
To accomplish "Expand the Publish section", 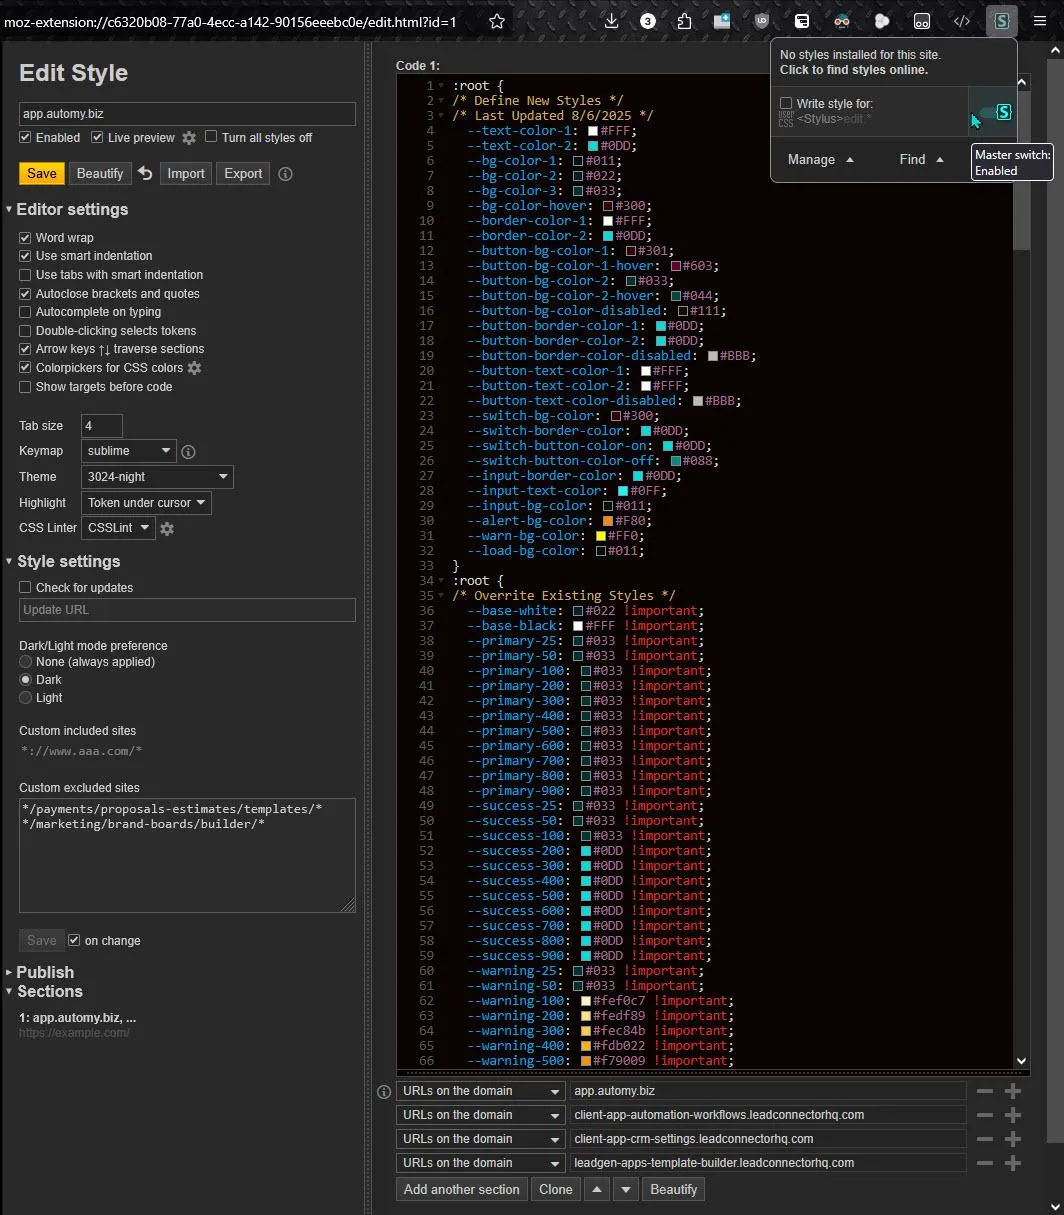I will tap(44, 972).
